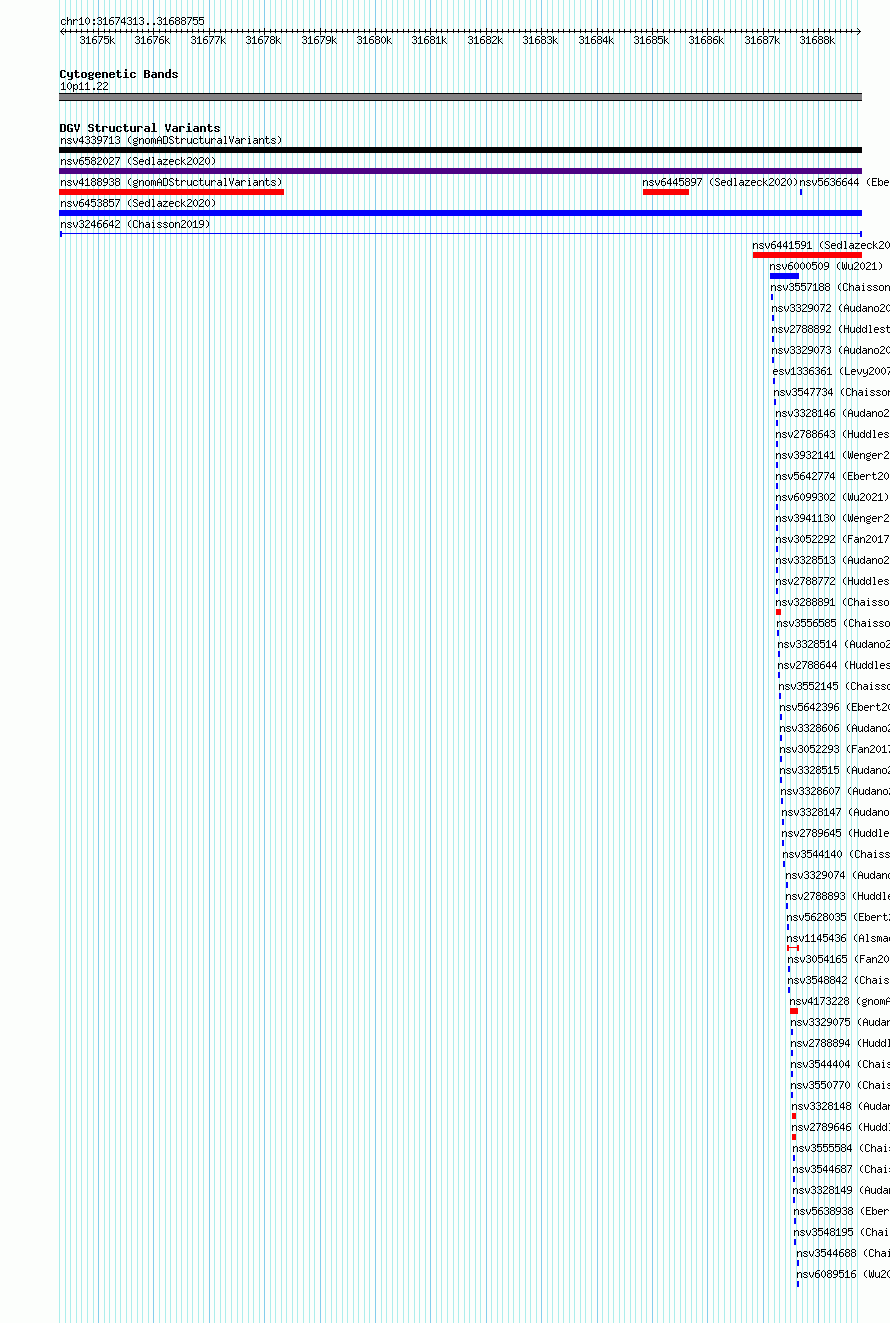Open variant nsv3329073
Screen dimensions: 890x1323
coord(830,350)
